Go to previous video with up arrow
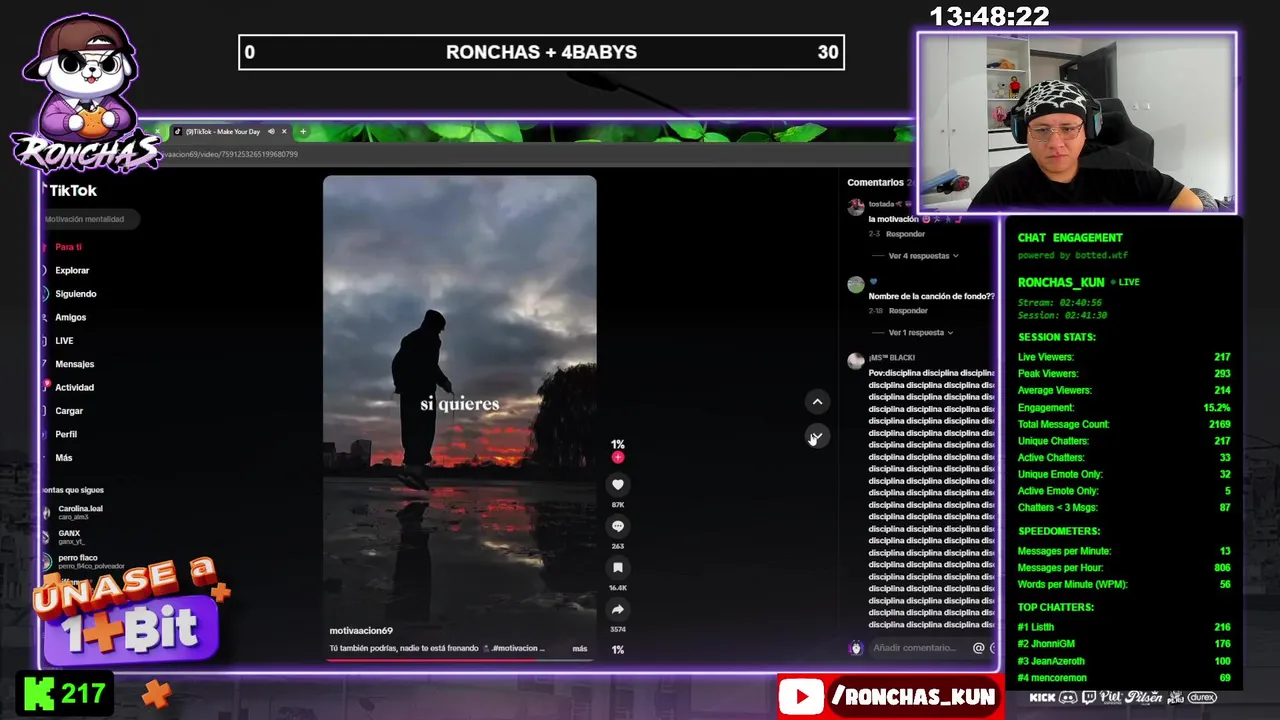This screenshot has height=720, width=1280. pyautogui.click(x=817, y=402)
